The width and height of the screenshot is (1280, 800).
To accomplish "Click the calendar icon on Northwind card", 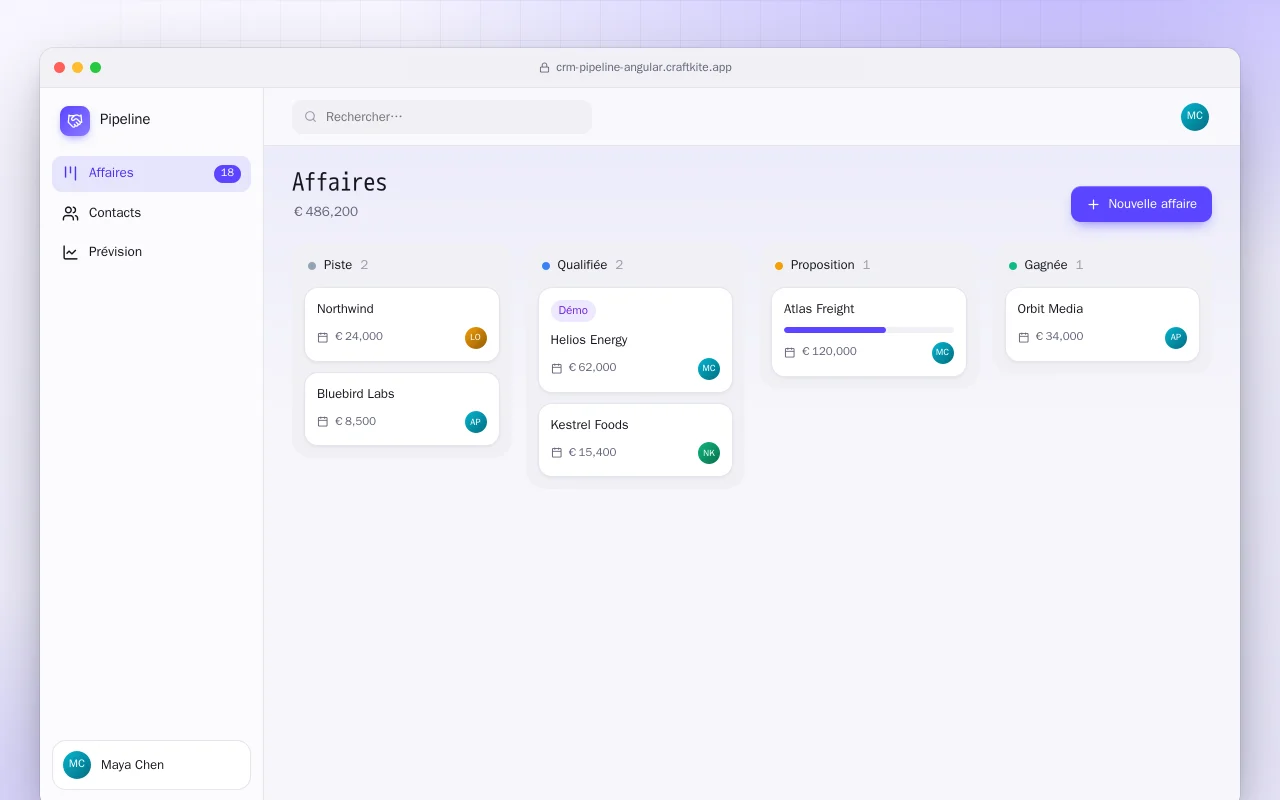I will click(x=323, y=337).
